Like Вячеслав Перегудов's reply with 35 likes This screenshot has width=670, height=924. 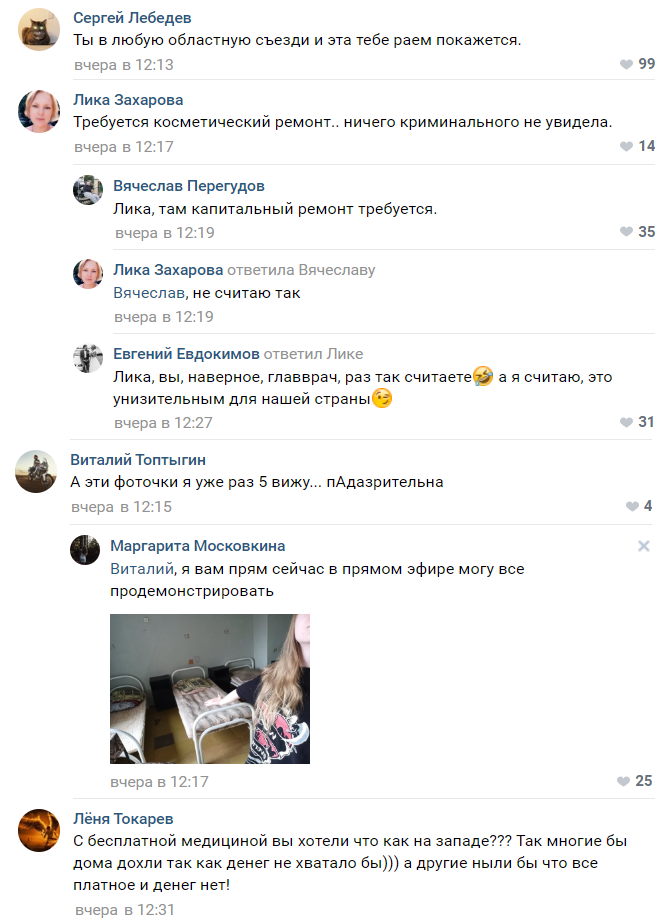click(626, 232)
